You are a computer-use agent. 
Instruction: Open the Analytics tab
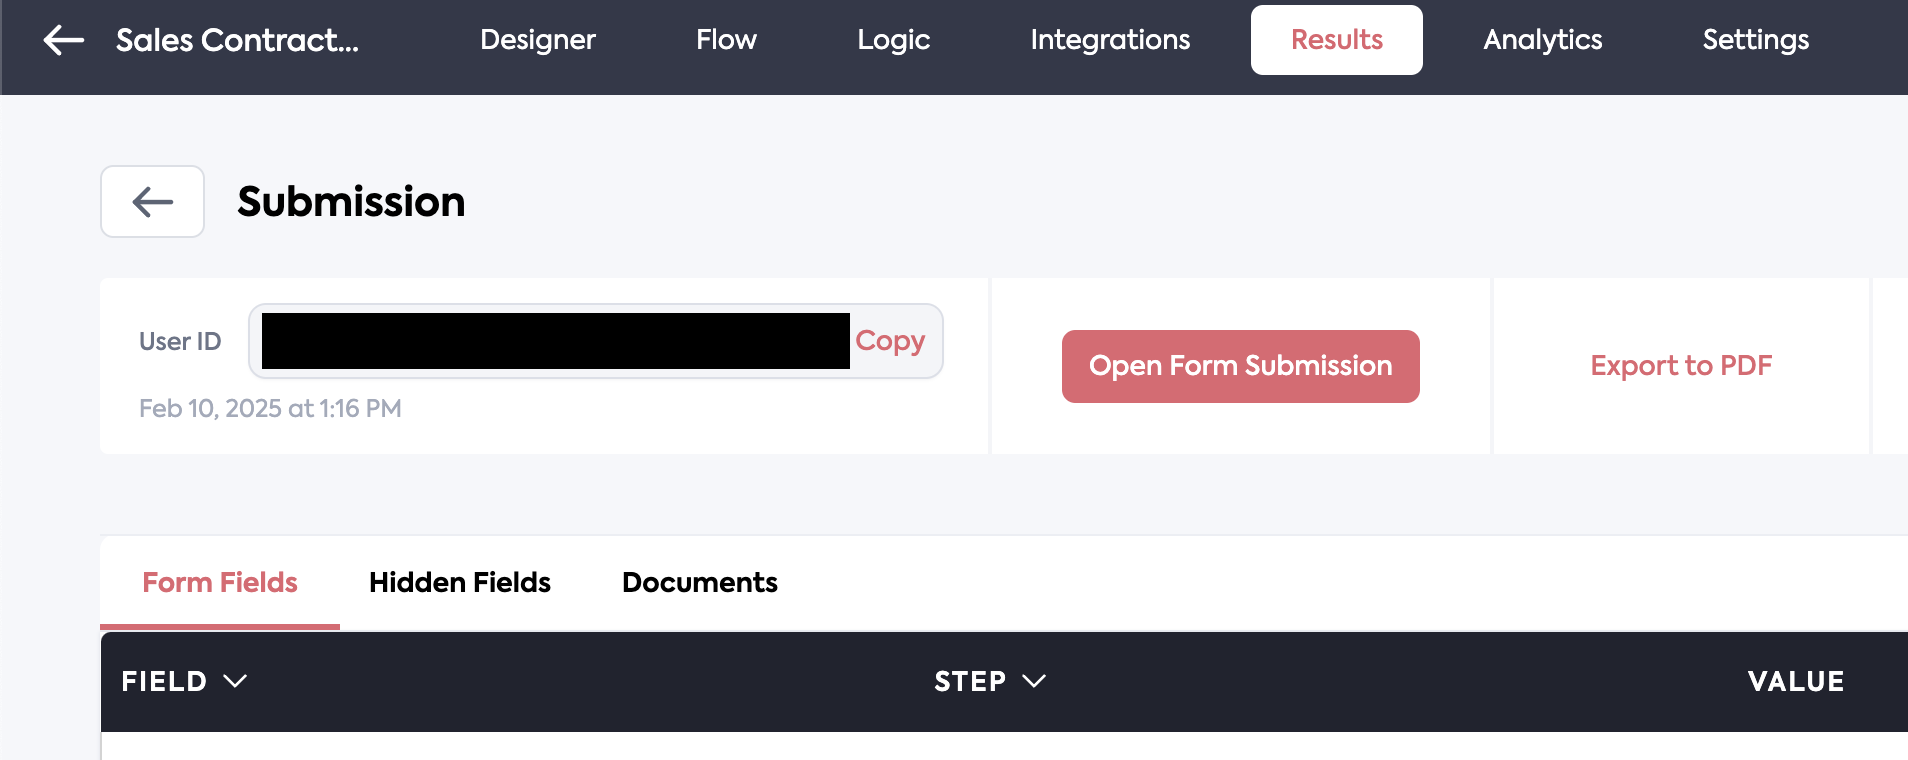[x=1542, y=40]
